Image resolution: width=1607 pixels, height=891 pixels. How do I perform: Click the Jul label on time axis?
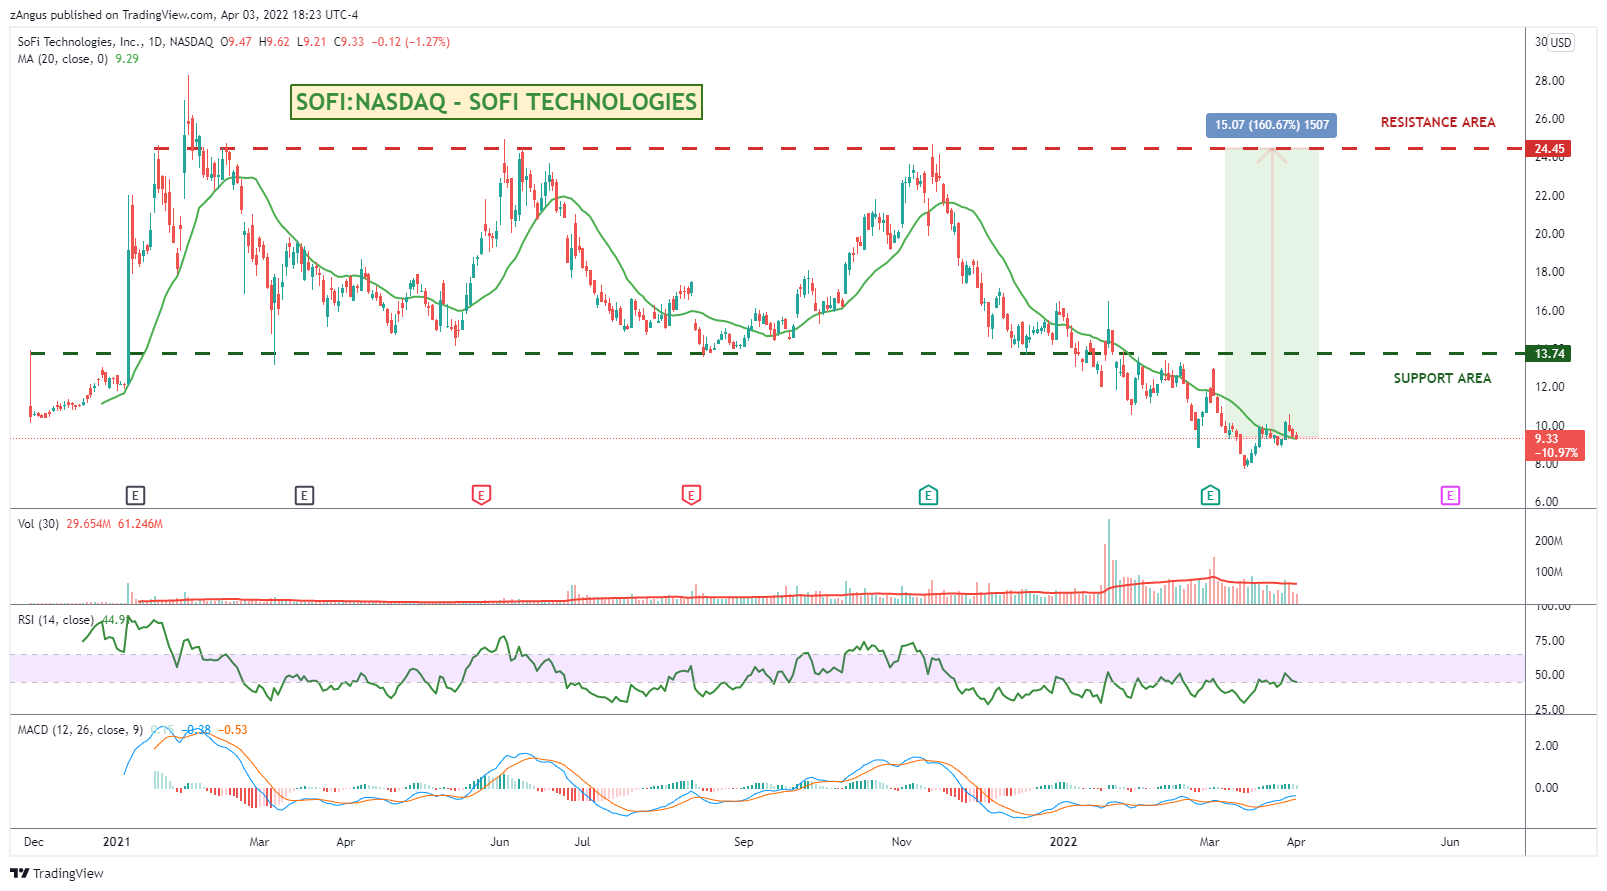582,842
